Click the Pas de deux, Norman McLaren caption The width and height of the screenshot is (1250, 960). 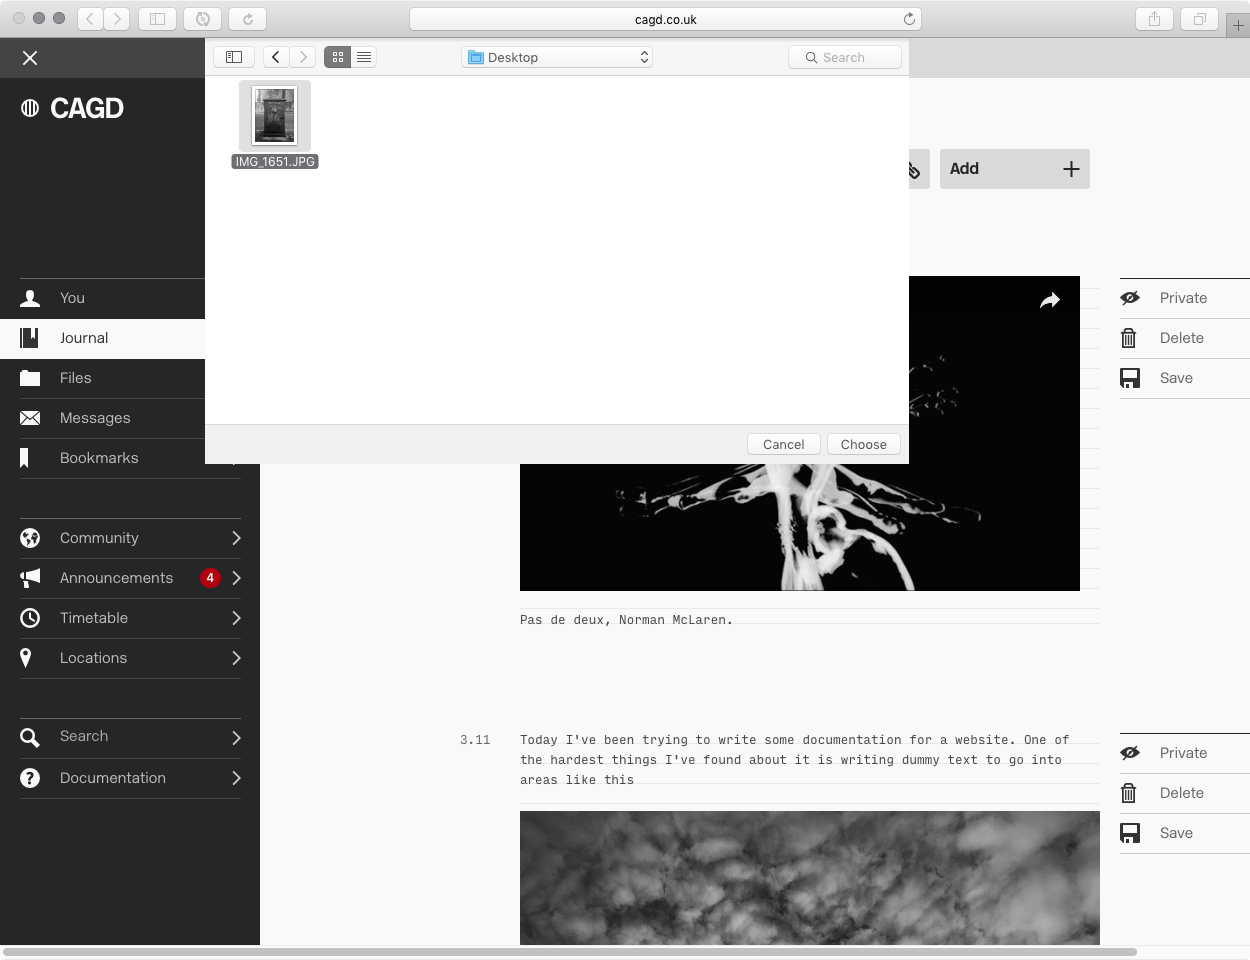pyautogui.click(x=626, y=620)
